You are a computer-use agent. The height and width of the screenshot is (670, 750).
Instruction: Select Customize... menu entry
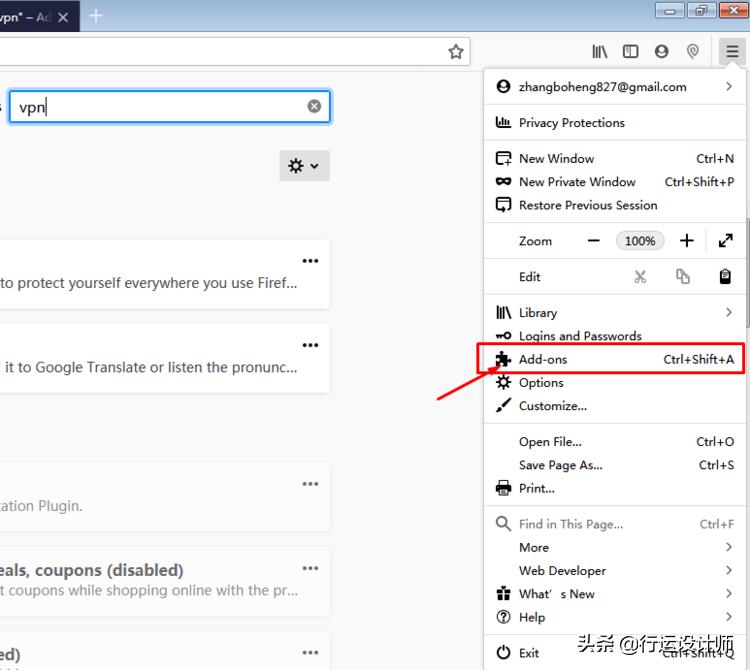(x=615, y=406)
